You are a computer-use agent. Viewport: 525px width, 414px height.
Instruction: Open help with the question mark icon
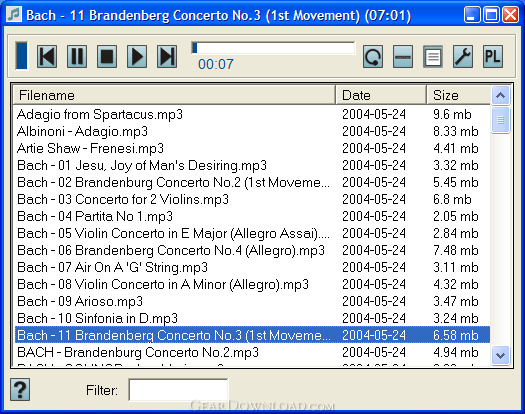[20, 390]
